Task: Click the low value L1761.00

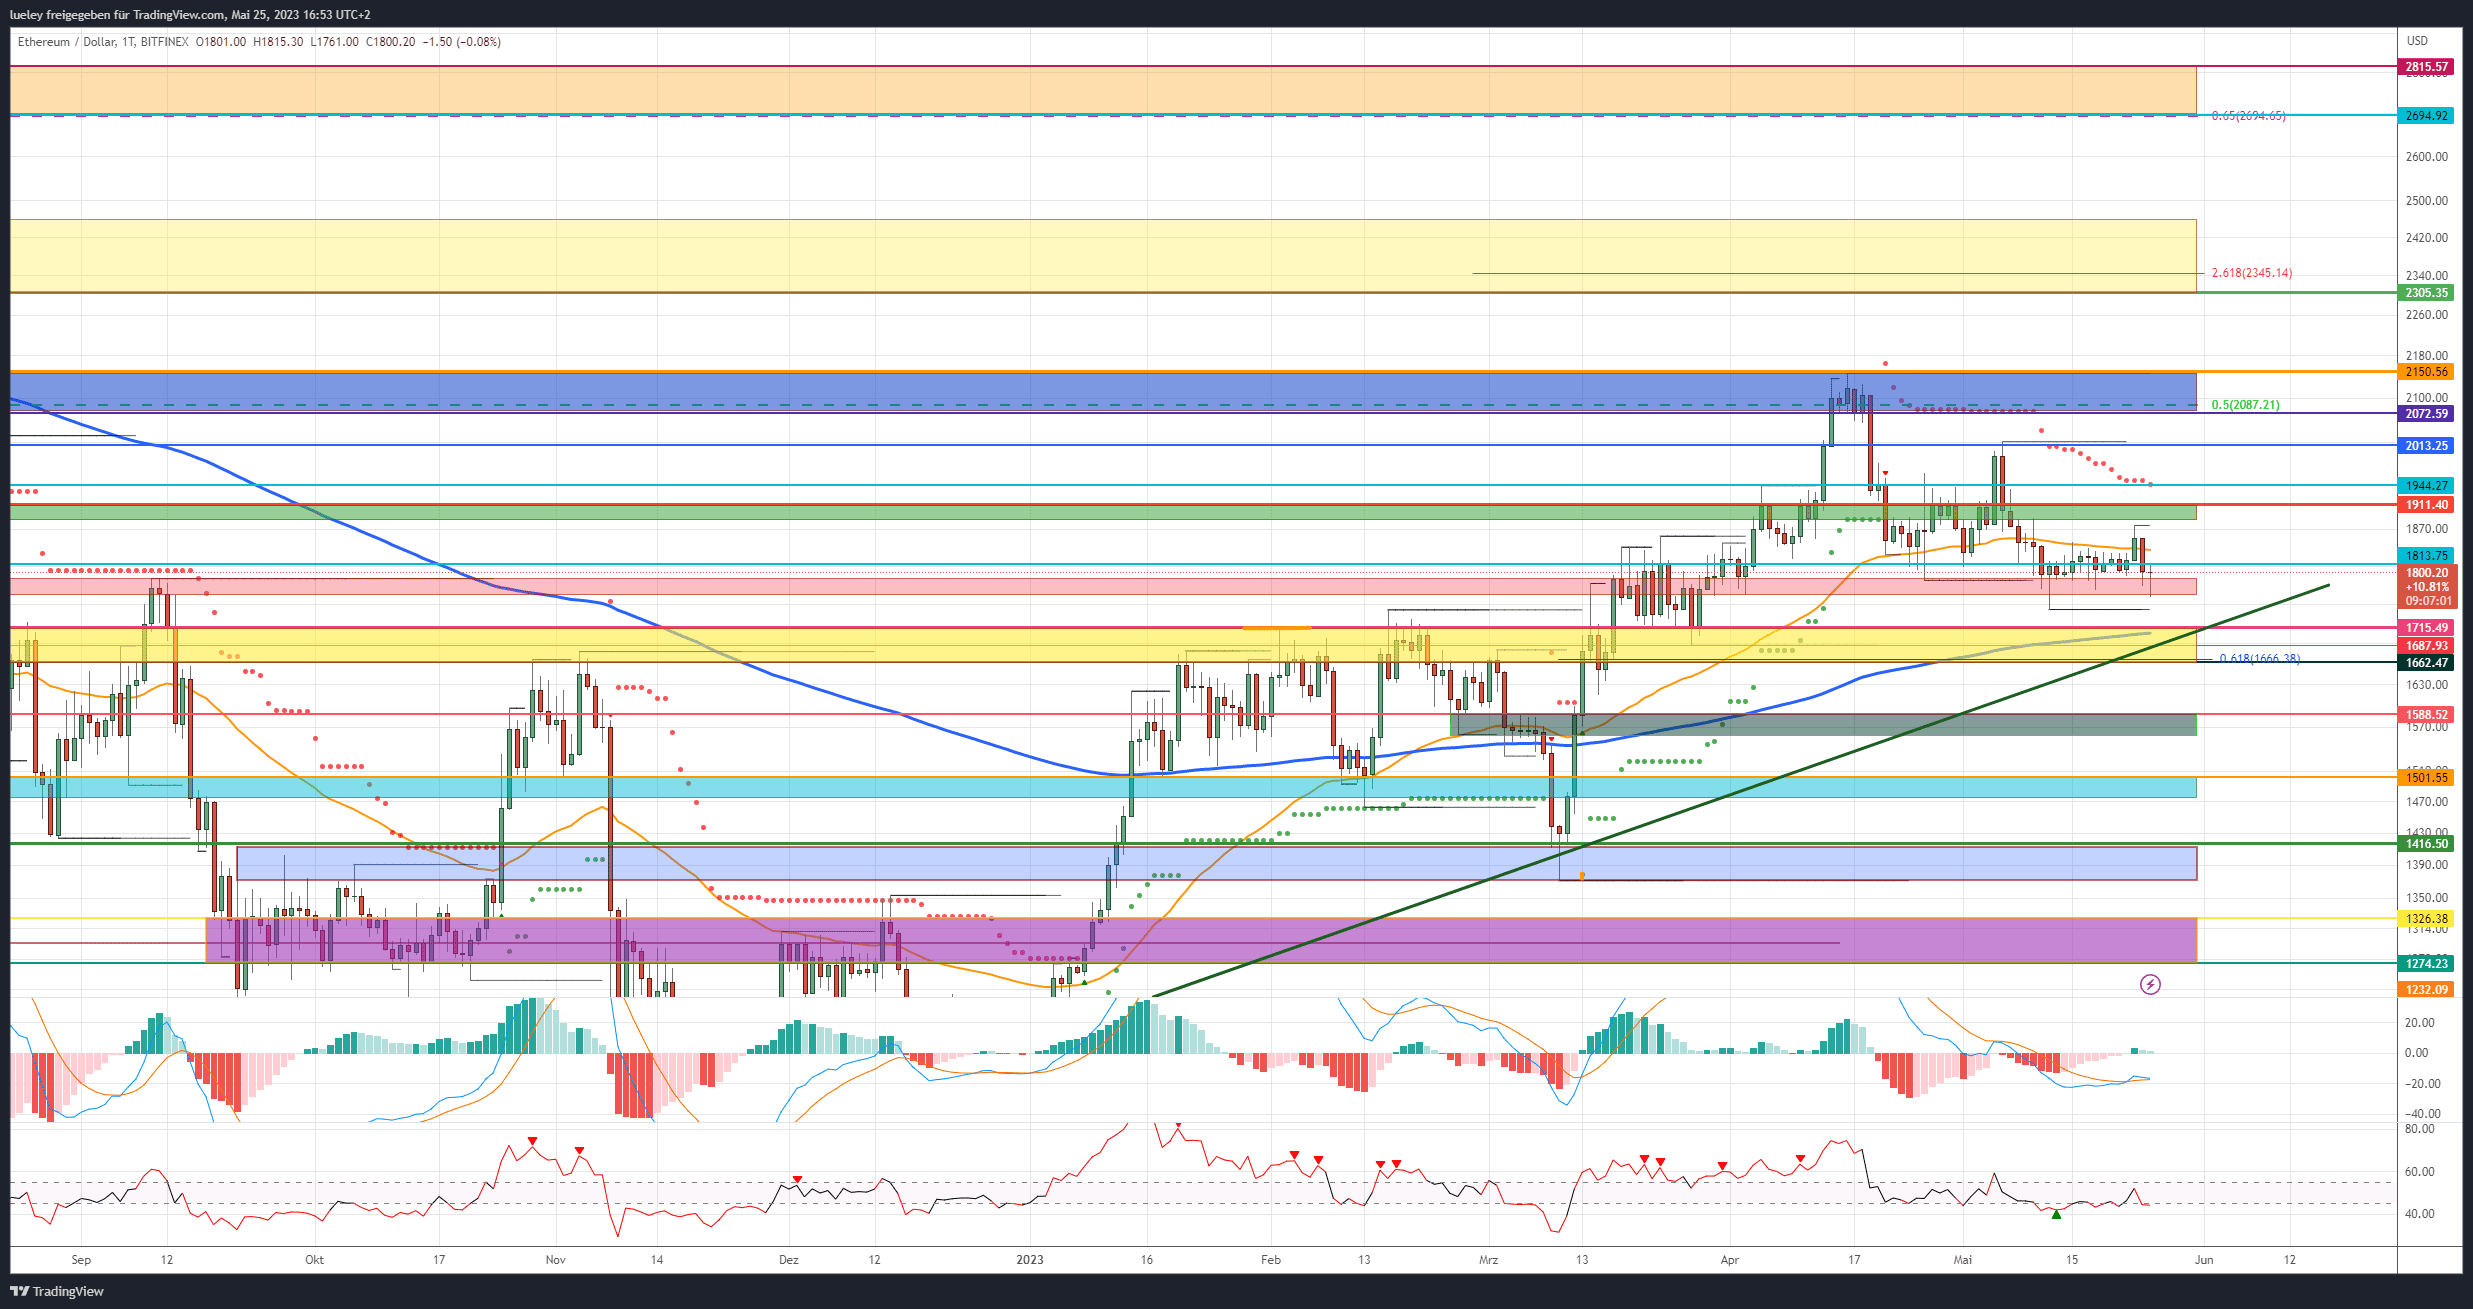Action: (x=334, y=42)
